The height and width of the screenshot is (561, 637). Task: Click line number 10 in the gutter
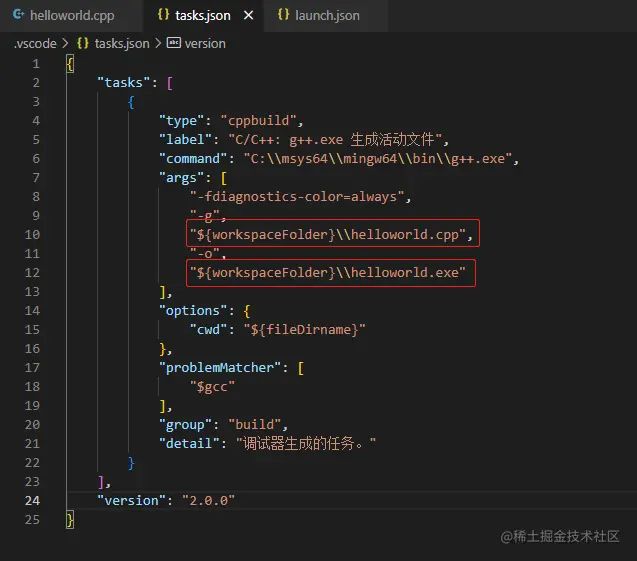point(32,234)
